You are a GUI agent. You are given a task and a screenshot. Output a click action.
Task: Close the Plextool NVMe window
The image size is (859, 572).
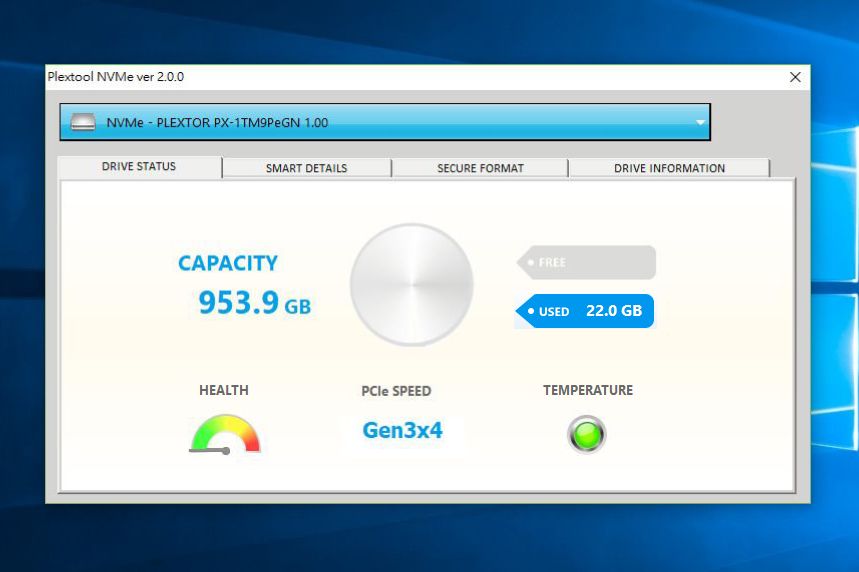pos(795,77)
